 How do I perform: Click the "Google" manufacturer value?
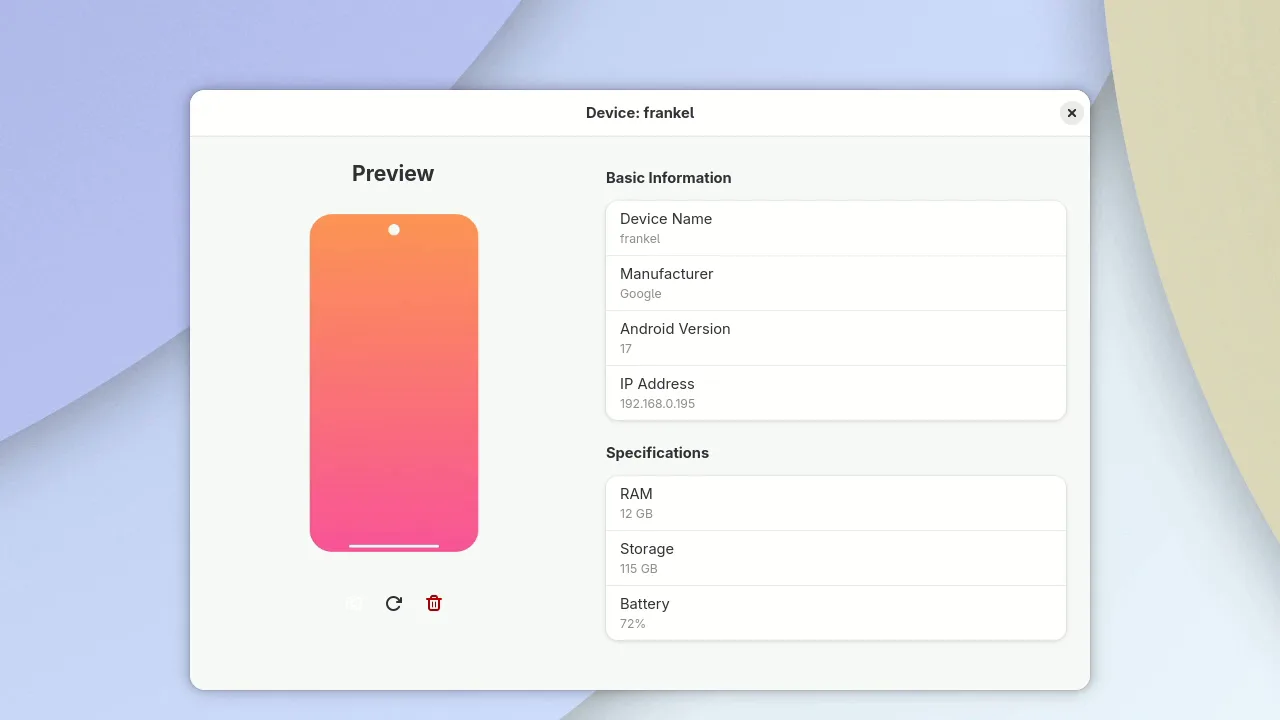pos(641,294)
